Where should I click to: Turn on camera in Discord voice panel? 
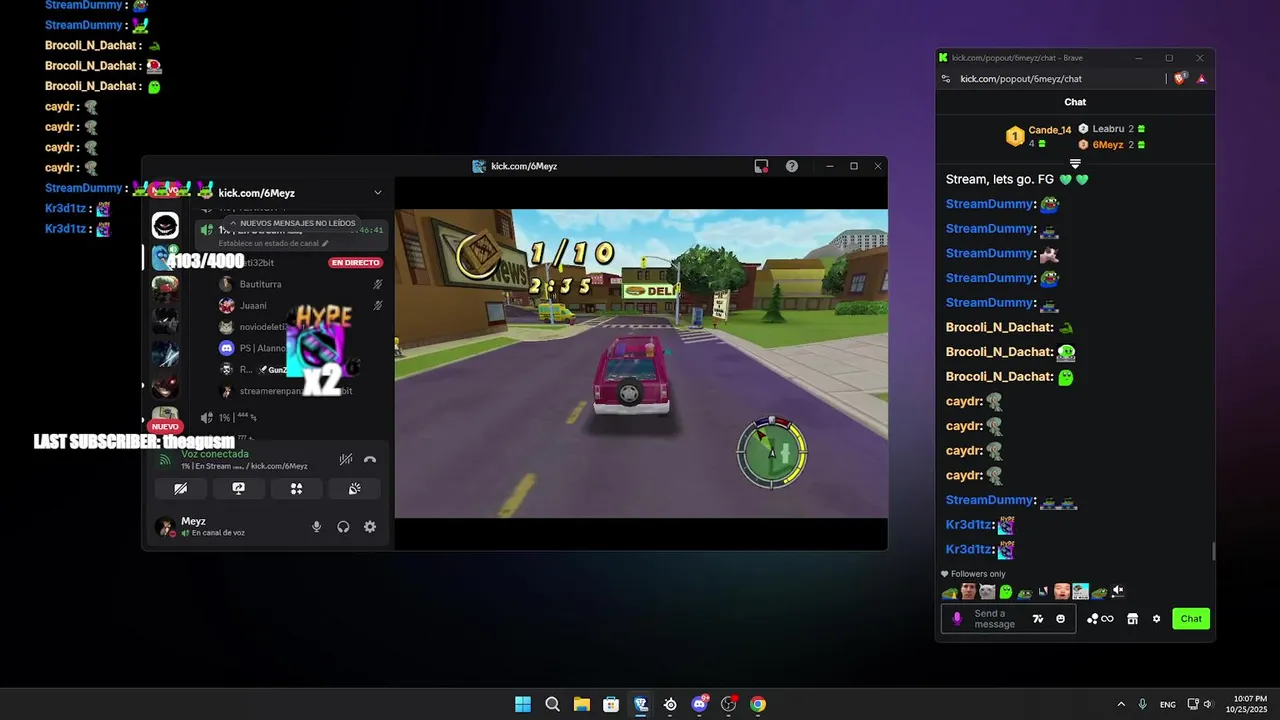tap(180, 489)
